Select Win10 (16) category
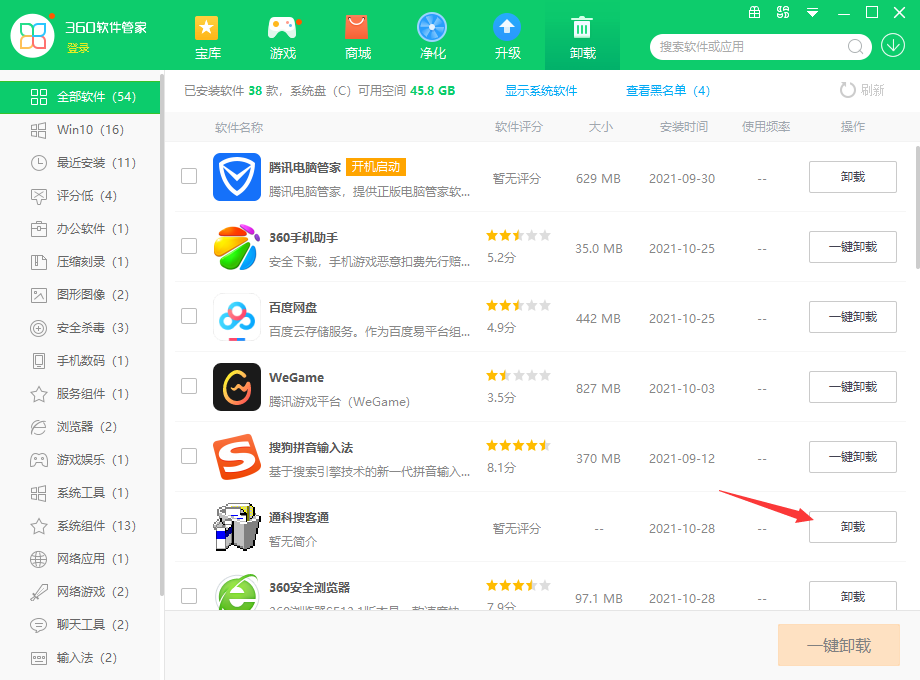This screenshot has width=920, height=680. (x=80, y=130)
